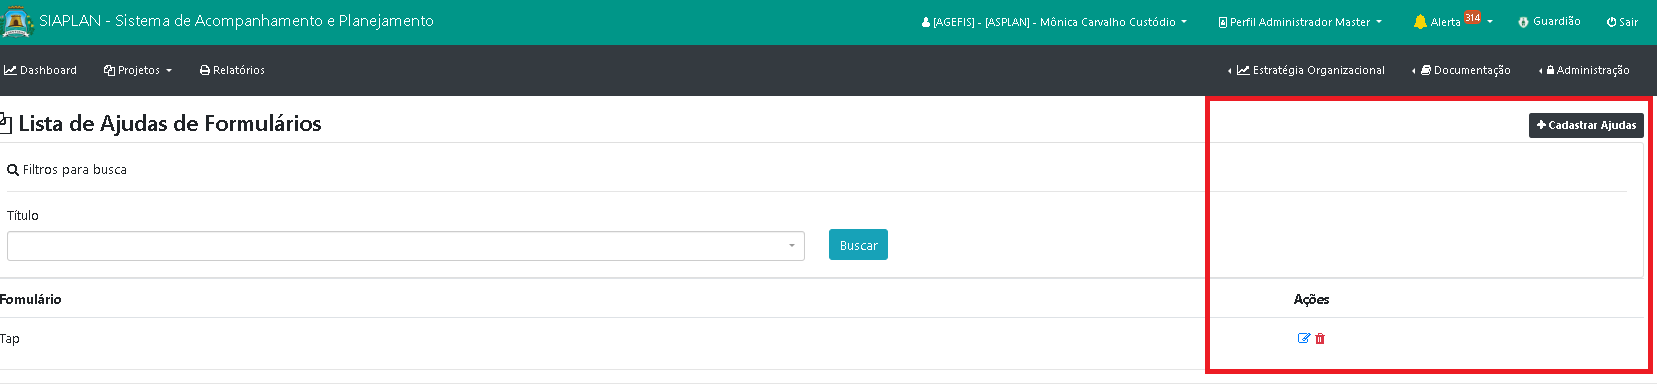Click the Ações column header
This screenshot has height=388, width=1657.
coord(1311,299)
